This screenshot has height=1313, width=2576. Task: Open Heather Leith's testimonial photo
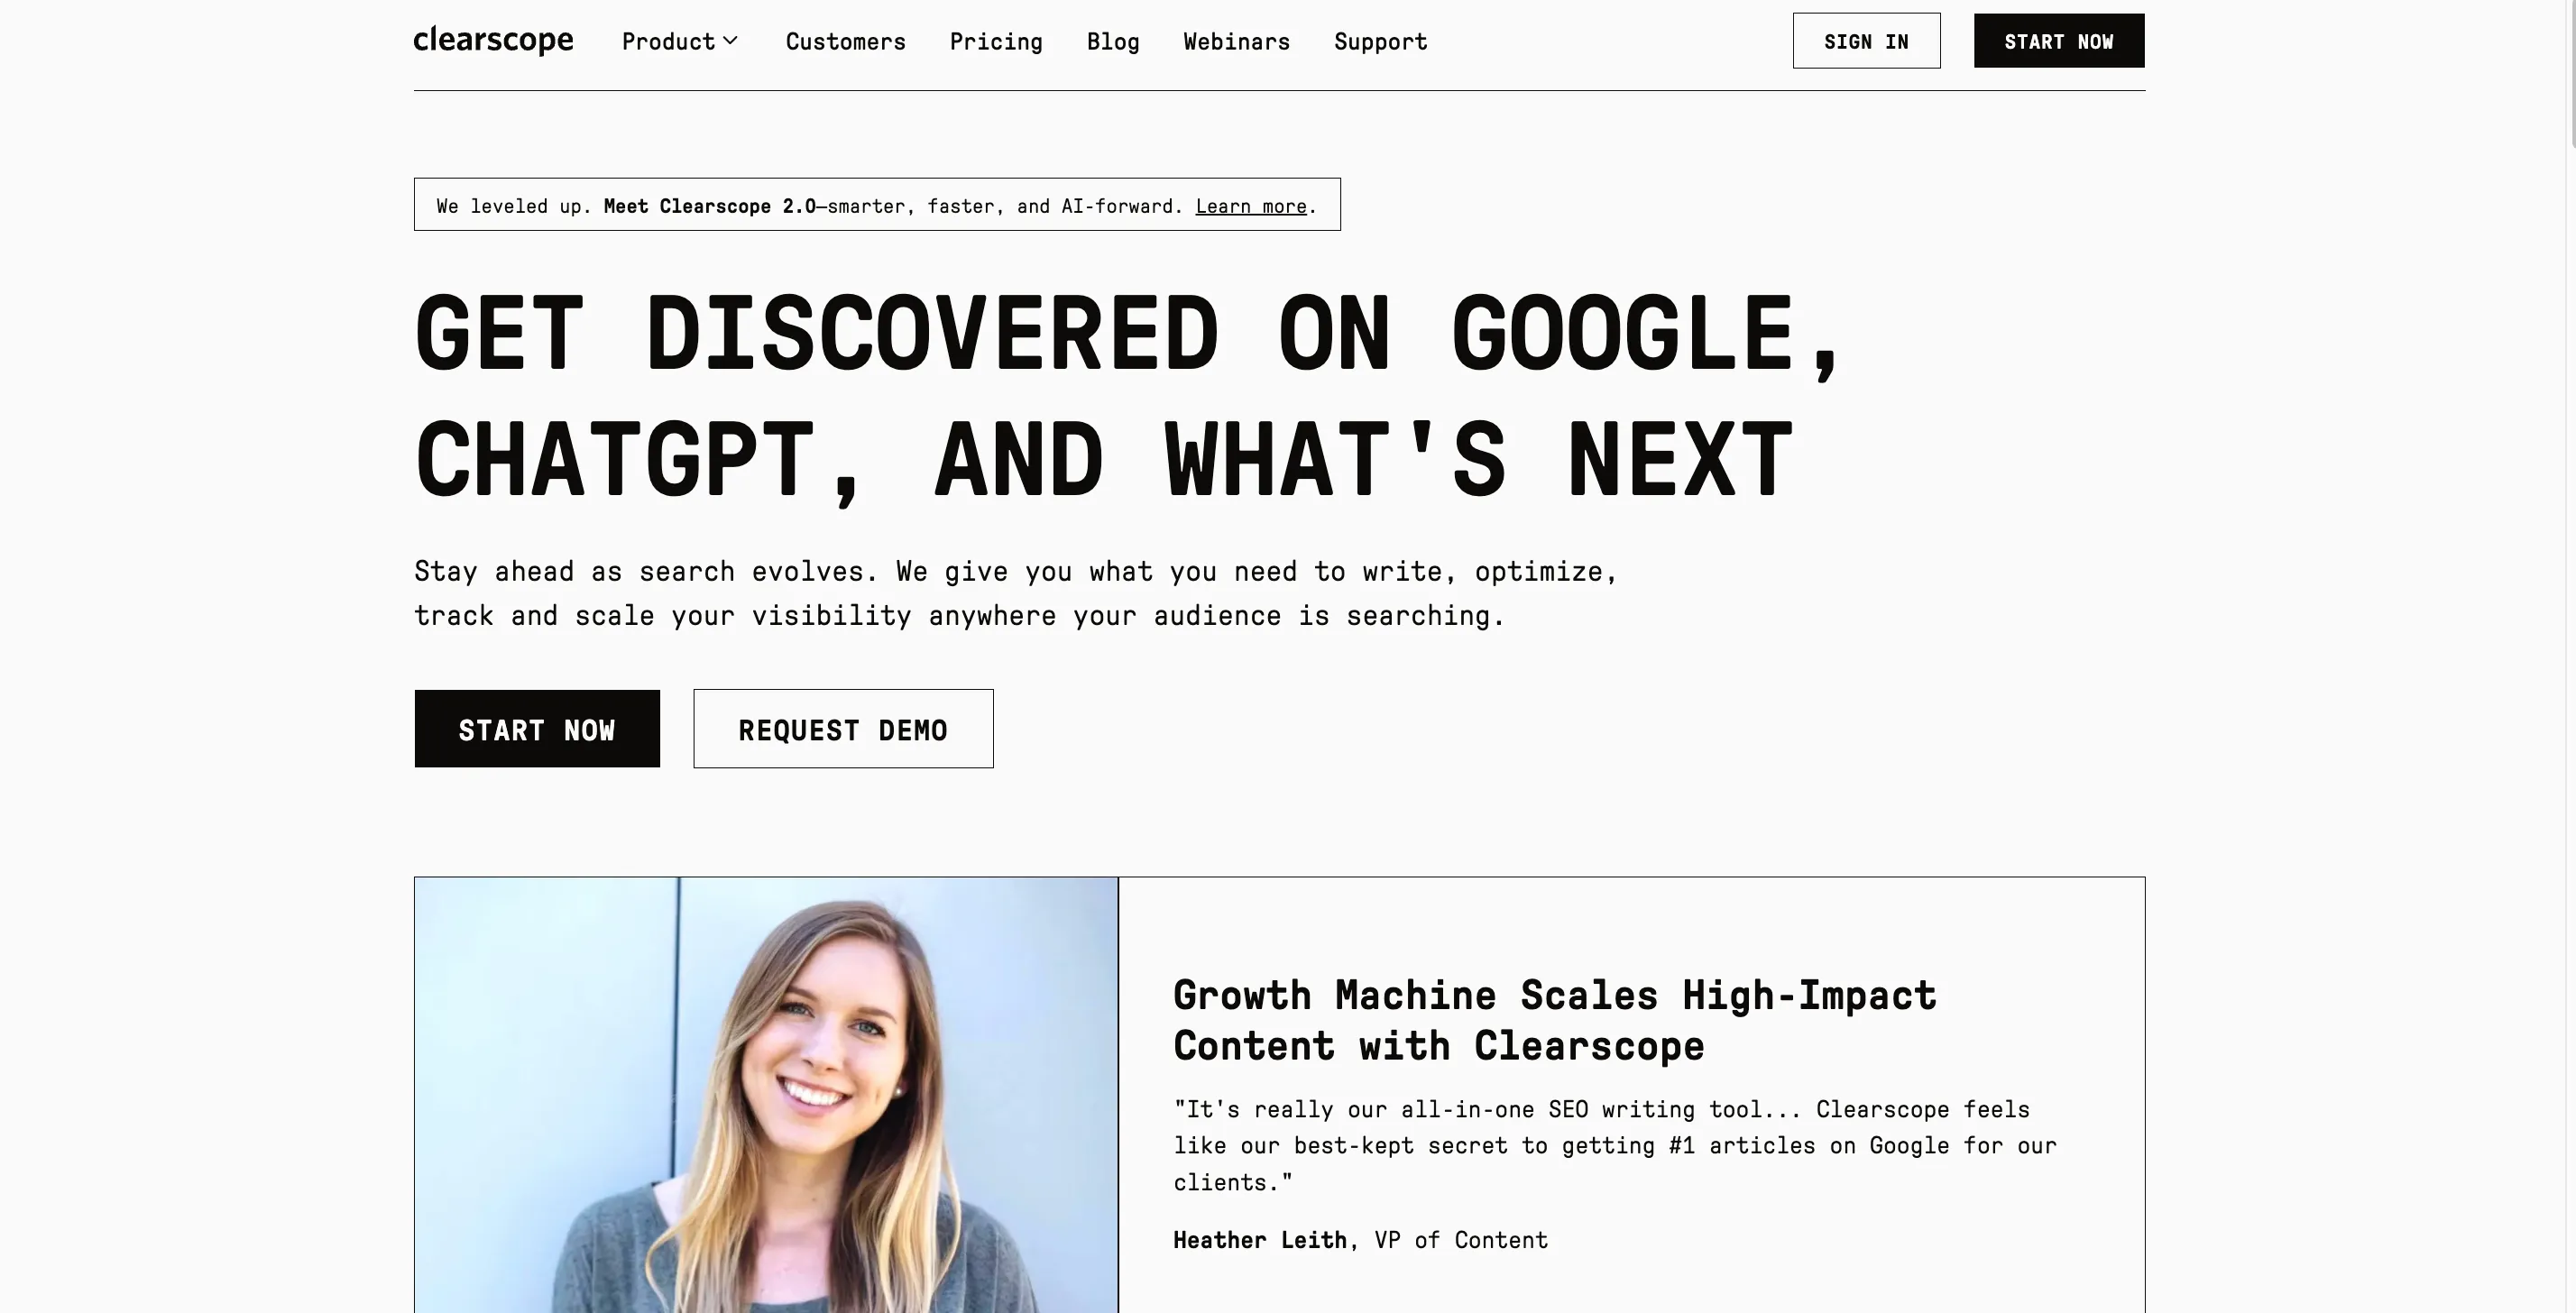tap(766, 1095)
